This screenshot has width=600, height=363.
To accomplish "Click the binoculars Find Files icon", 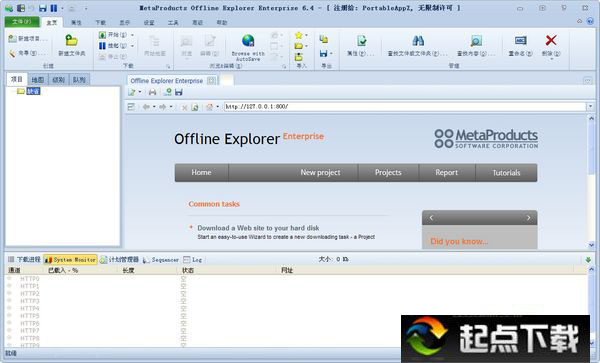I will (418, 41).
